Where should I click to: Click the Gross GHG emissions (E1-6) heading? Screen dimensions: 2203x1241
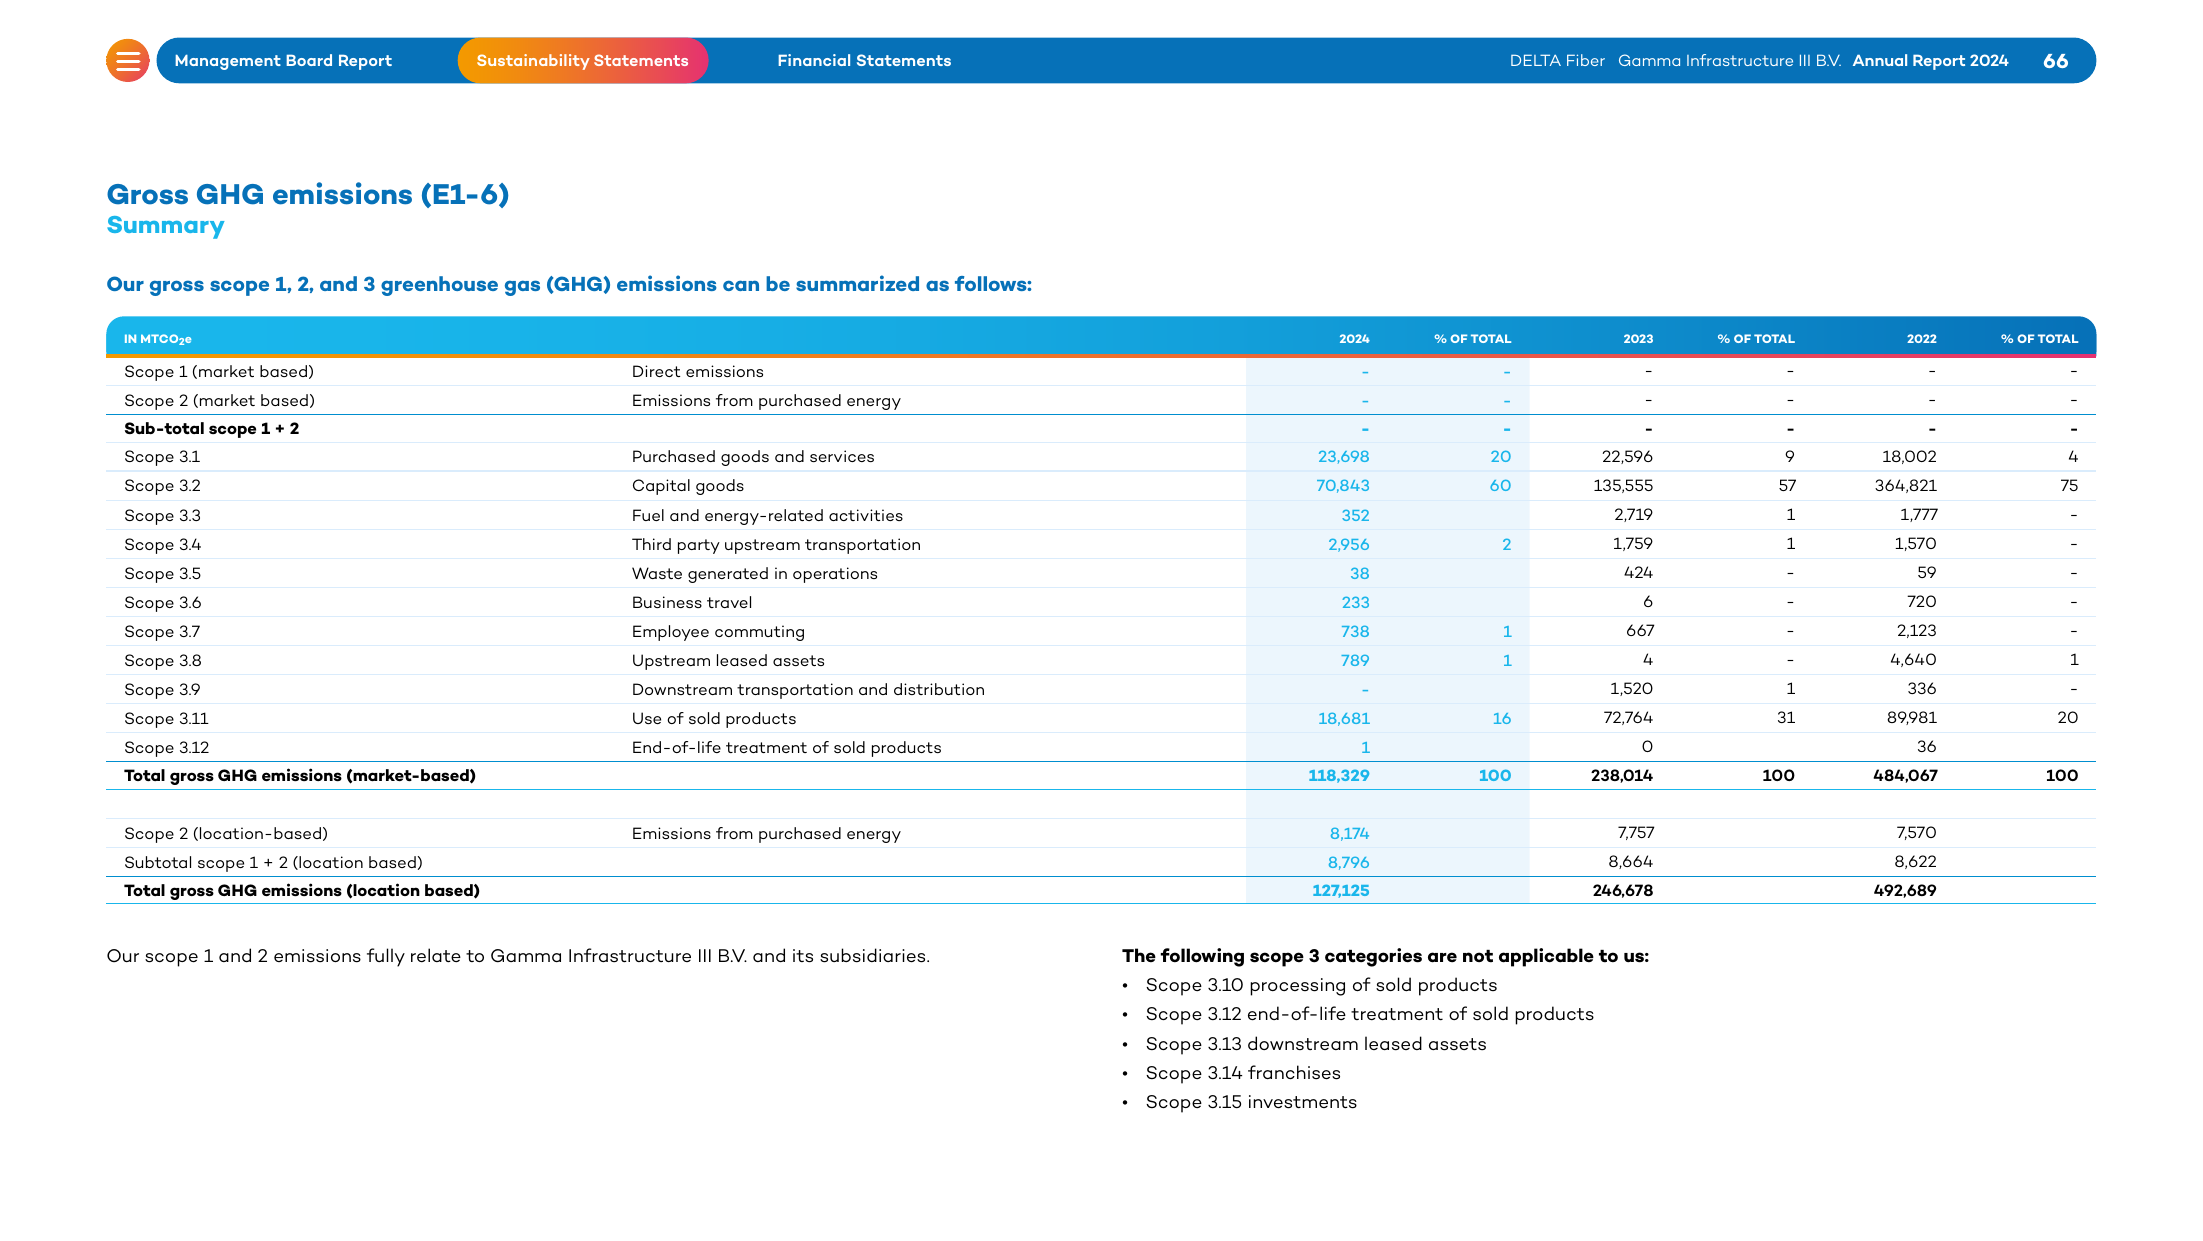coord(308,194)
